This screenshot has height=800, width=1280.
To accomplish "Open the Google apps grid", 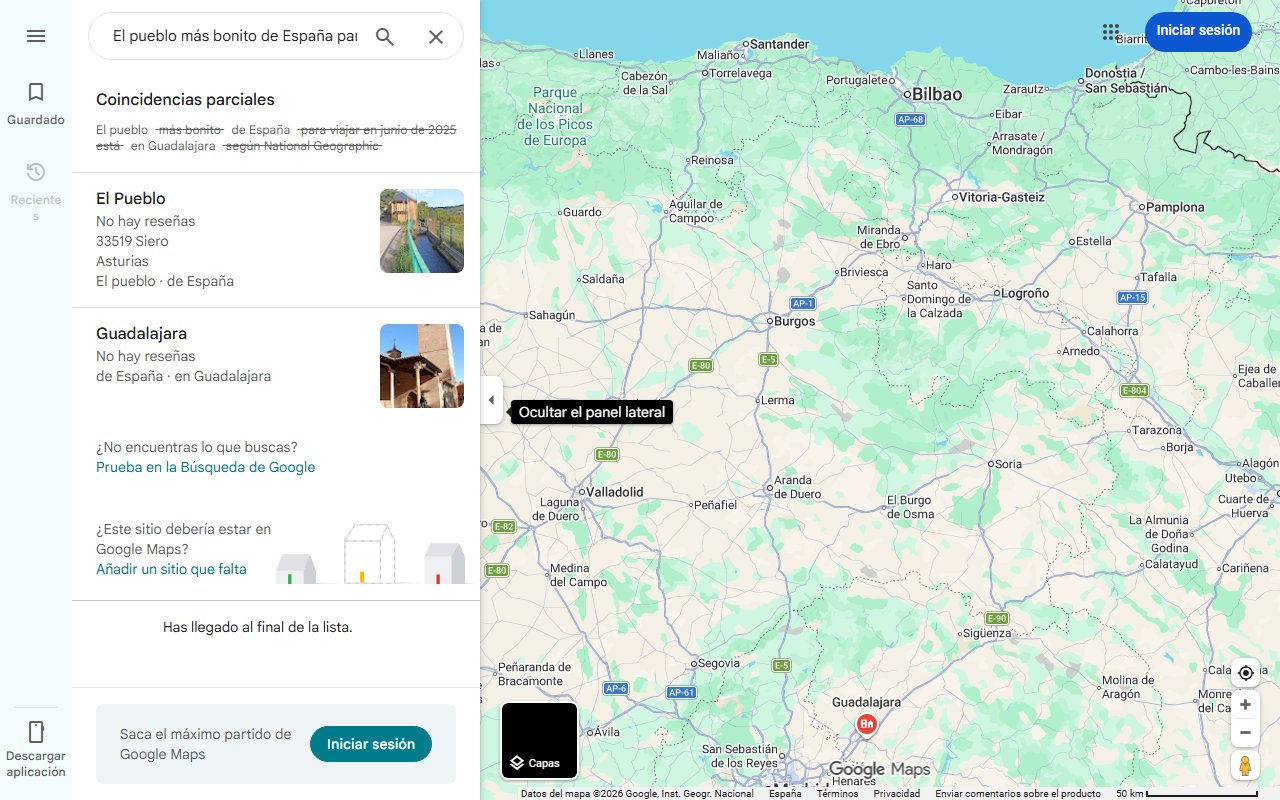I will pos(1111,32).
